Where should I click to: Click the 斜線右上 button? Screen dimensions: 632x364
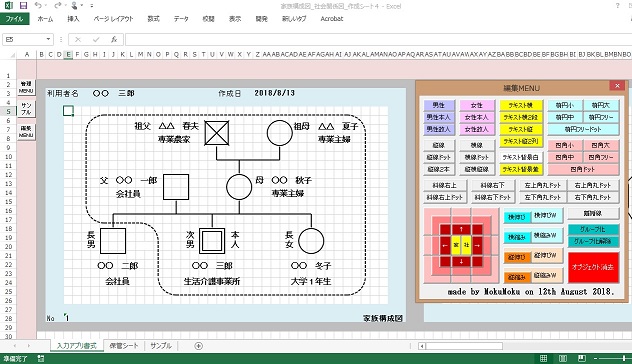click(445, 185)
